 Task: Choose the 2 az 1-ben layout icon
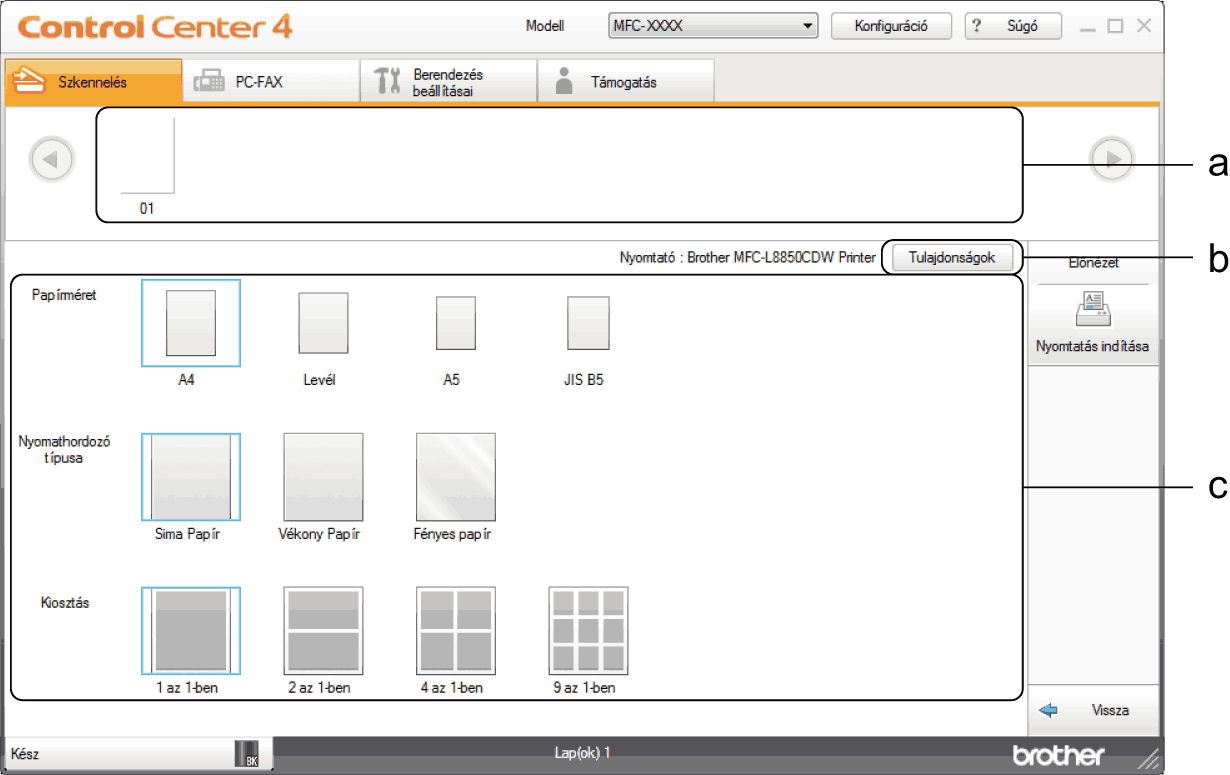[x=323, y=631]
